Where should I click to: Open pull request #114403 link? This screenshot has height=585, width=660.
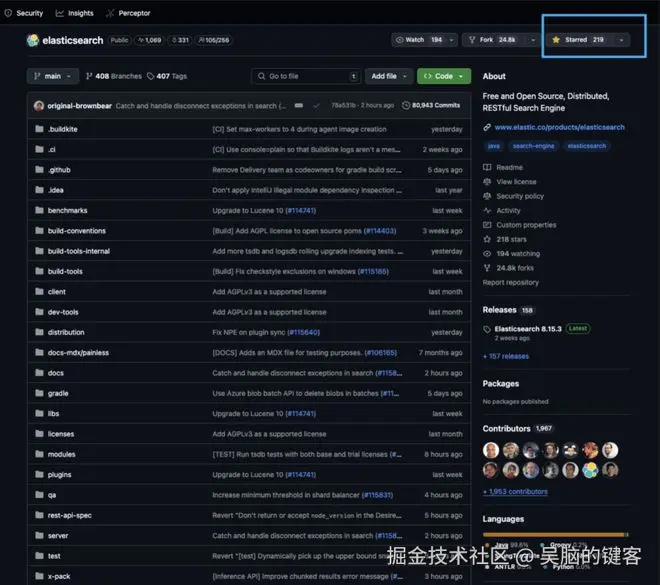click(380, 231)
